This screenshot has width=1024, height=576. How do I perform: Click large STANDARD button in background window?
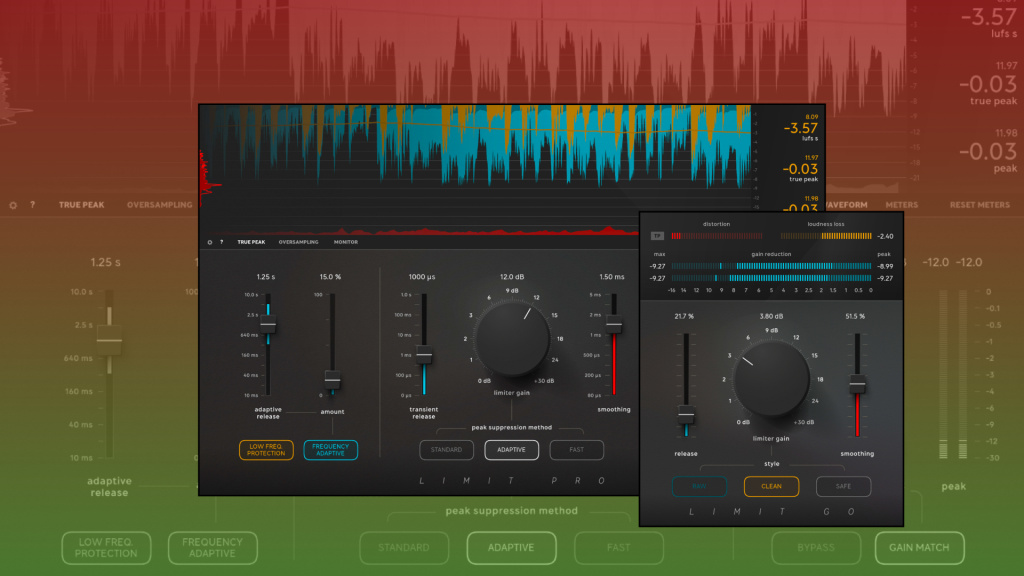click(x=404, y=547)
